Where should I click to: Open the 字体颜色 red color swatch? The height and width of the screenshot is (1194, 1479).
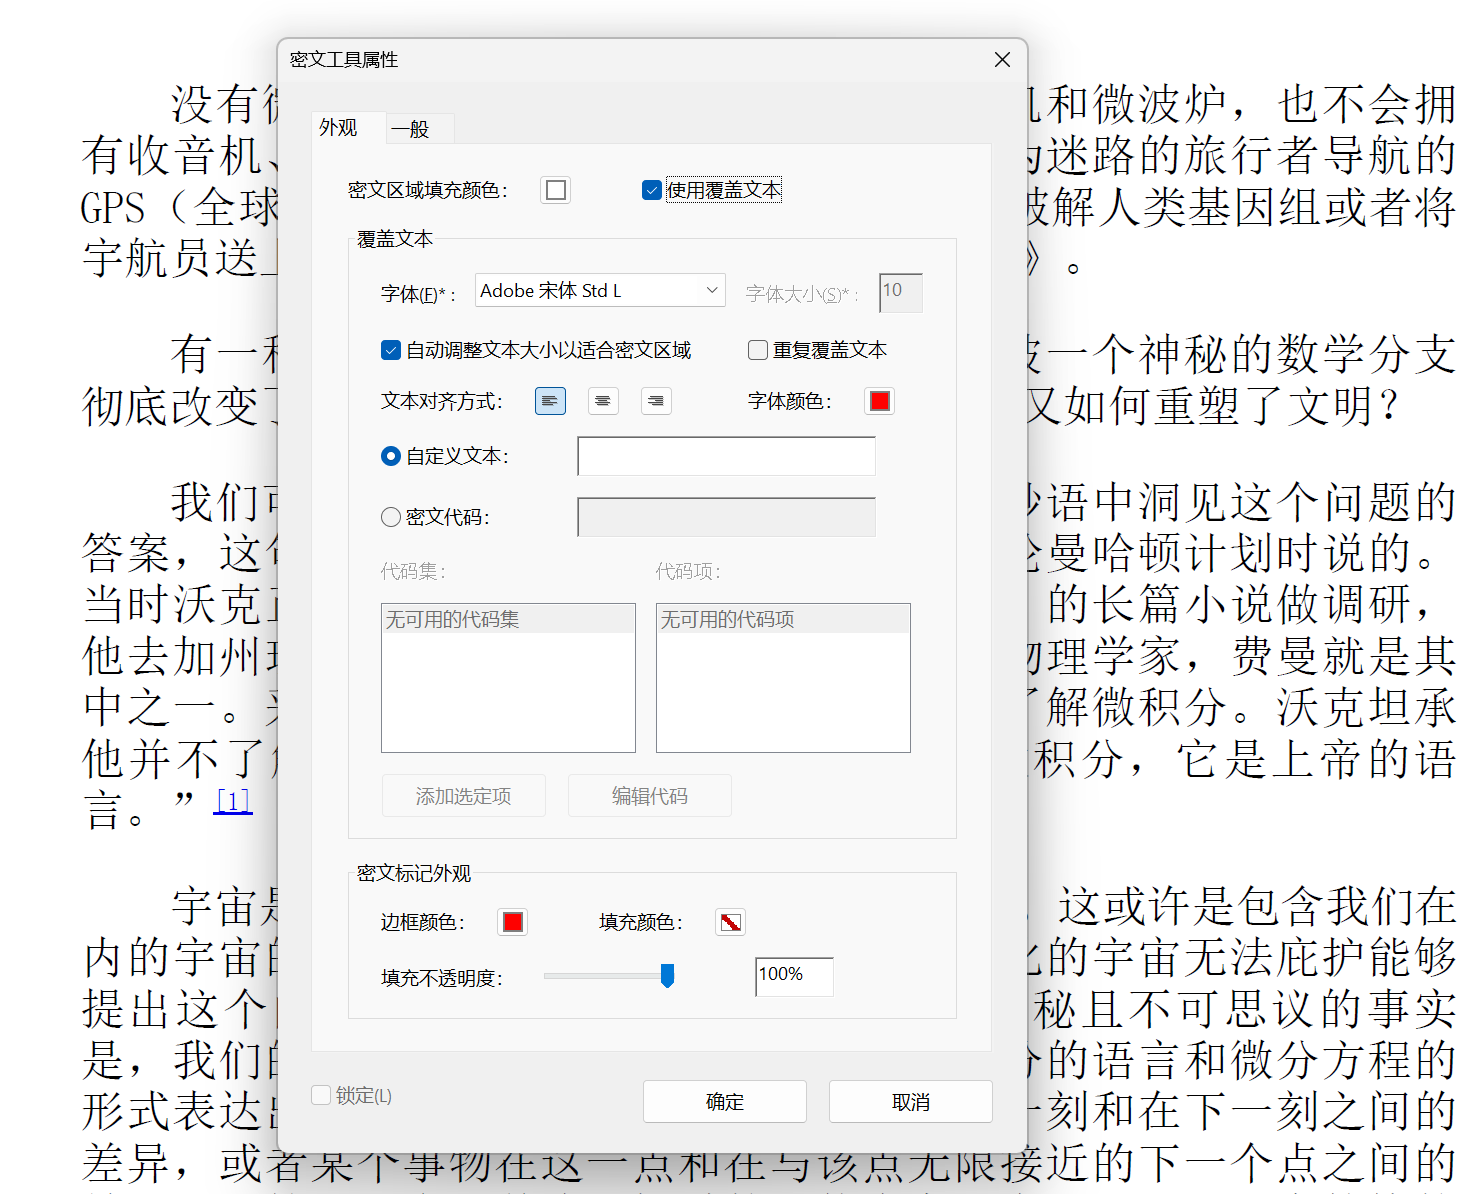coord(879,400)
